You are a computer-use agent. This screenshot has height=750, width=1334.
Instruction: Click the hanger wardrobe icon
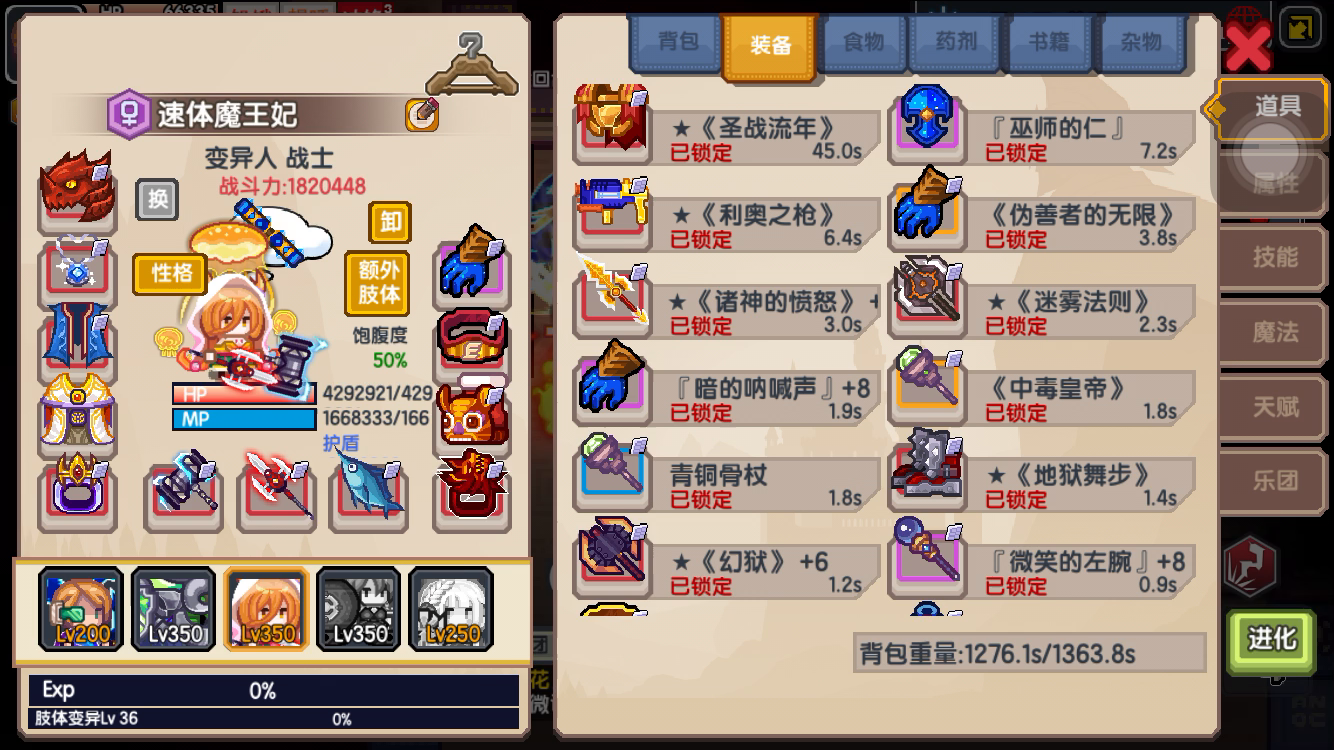471,65
